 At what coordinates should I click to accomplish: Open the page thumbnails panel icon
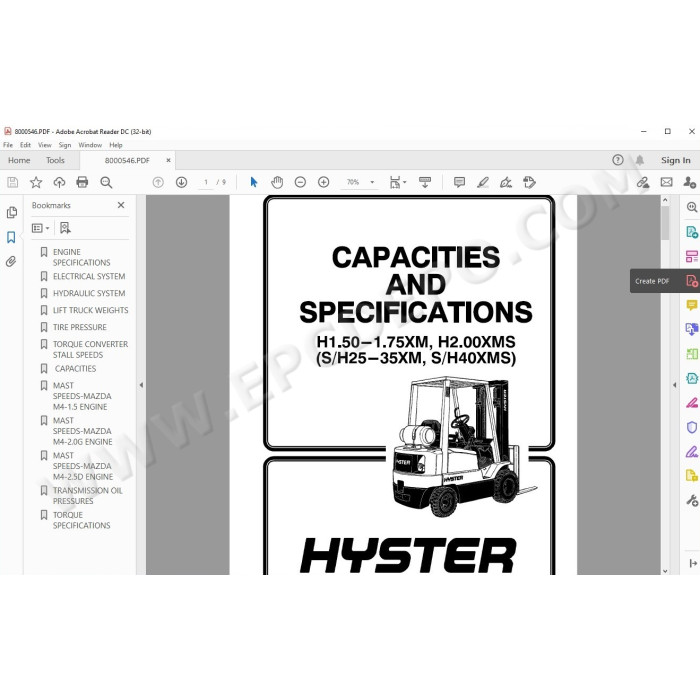(x=12, y=212)
